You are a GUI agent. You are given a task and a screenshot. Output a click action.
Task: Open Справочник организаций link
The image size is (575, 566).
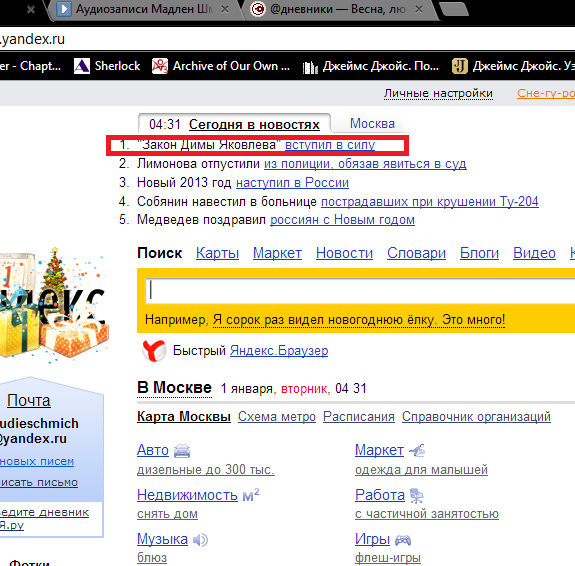click(x=476, y=417)
